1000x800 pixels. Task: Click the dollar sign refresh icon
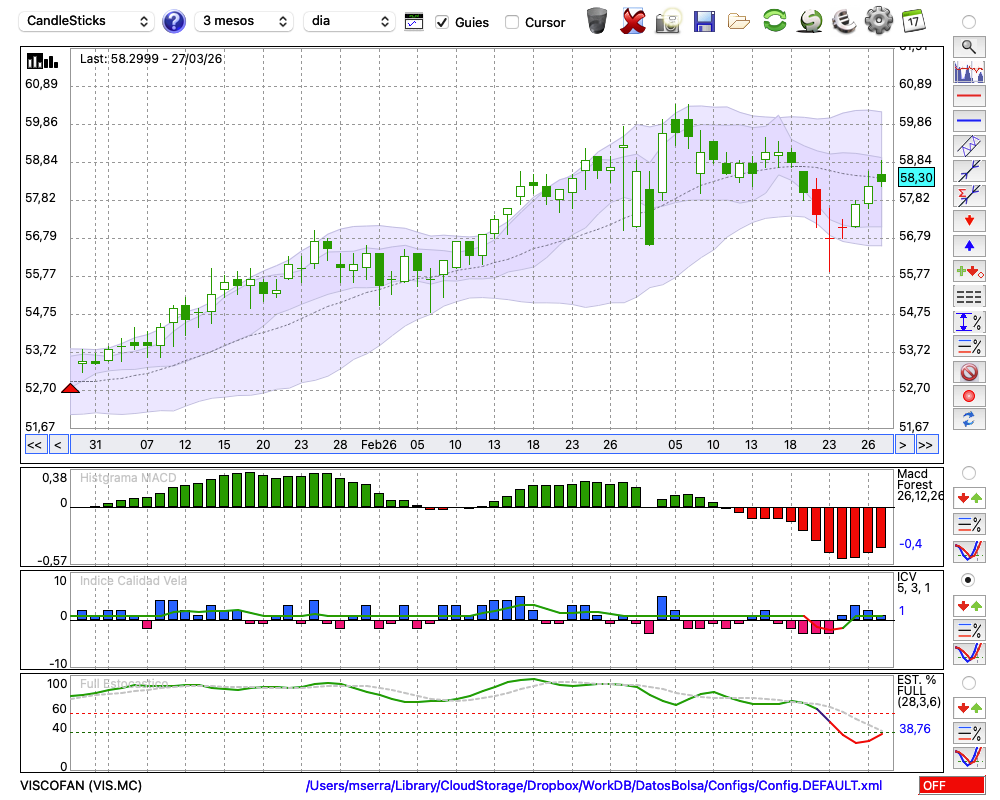(x=810, y=21)
